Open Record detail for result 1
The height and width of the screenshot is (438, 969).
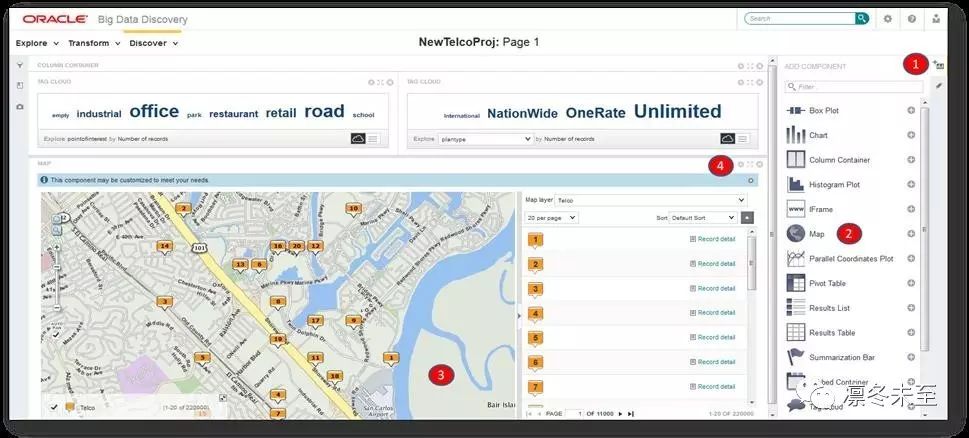[713, 239]
